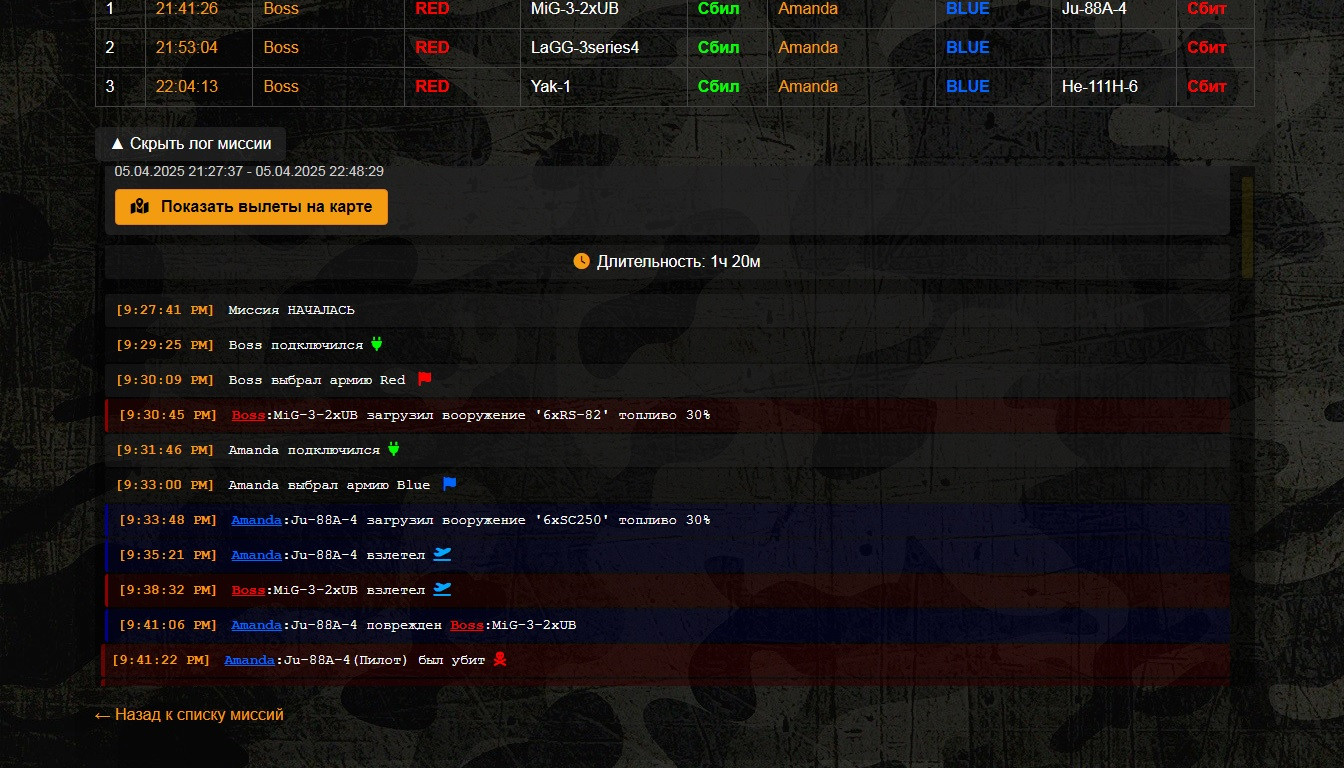Image resolution: width=1344 pixels, height=768 pixels.
Task: Open Boss link after поврежден in 9:41:06 entry
Action: click(x=467, y=625)
